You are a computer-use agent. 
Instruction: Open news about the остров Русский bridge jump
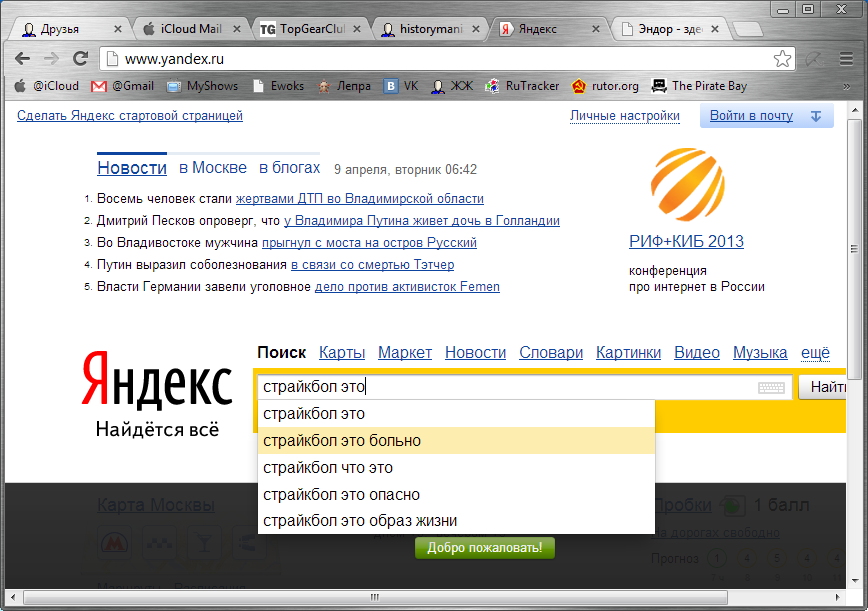[369, 243]
